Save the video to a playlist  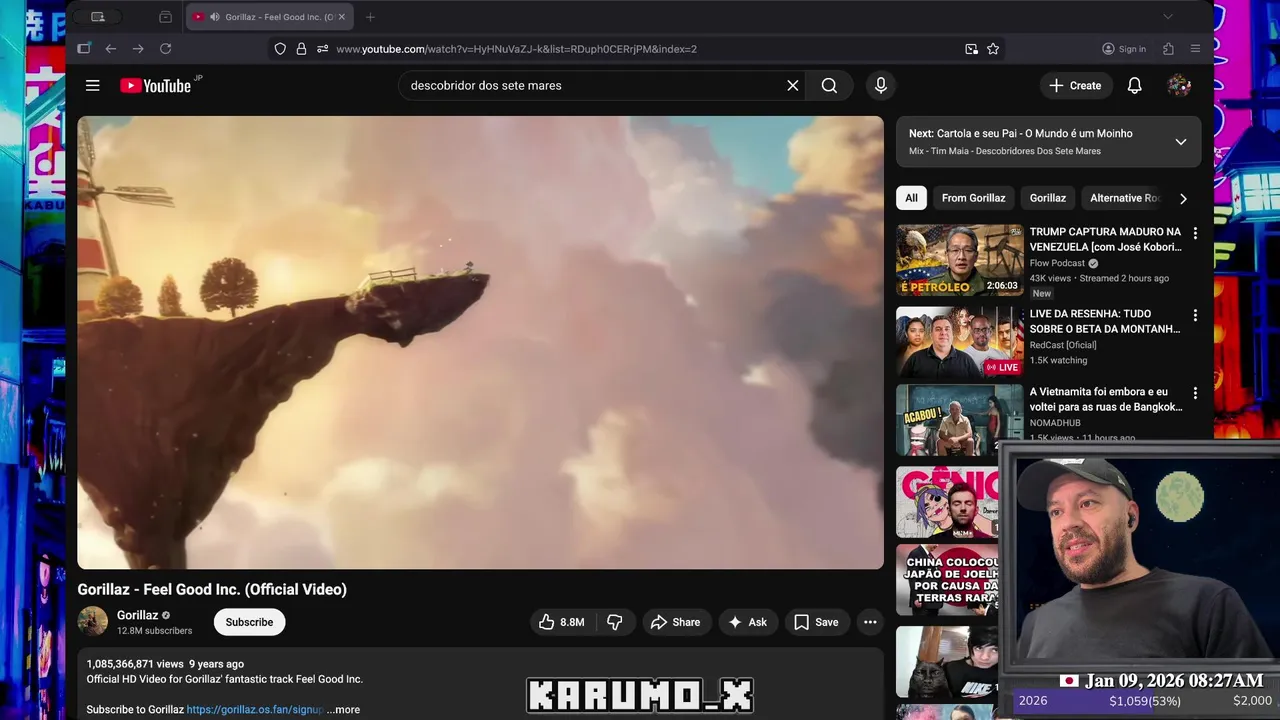coord(816,622)
